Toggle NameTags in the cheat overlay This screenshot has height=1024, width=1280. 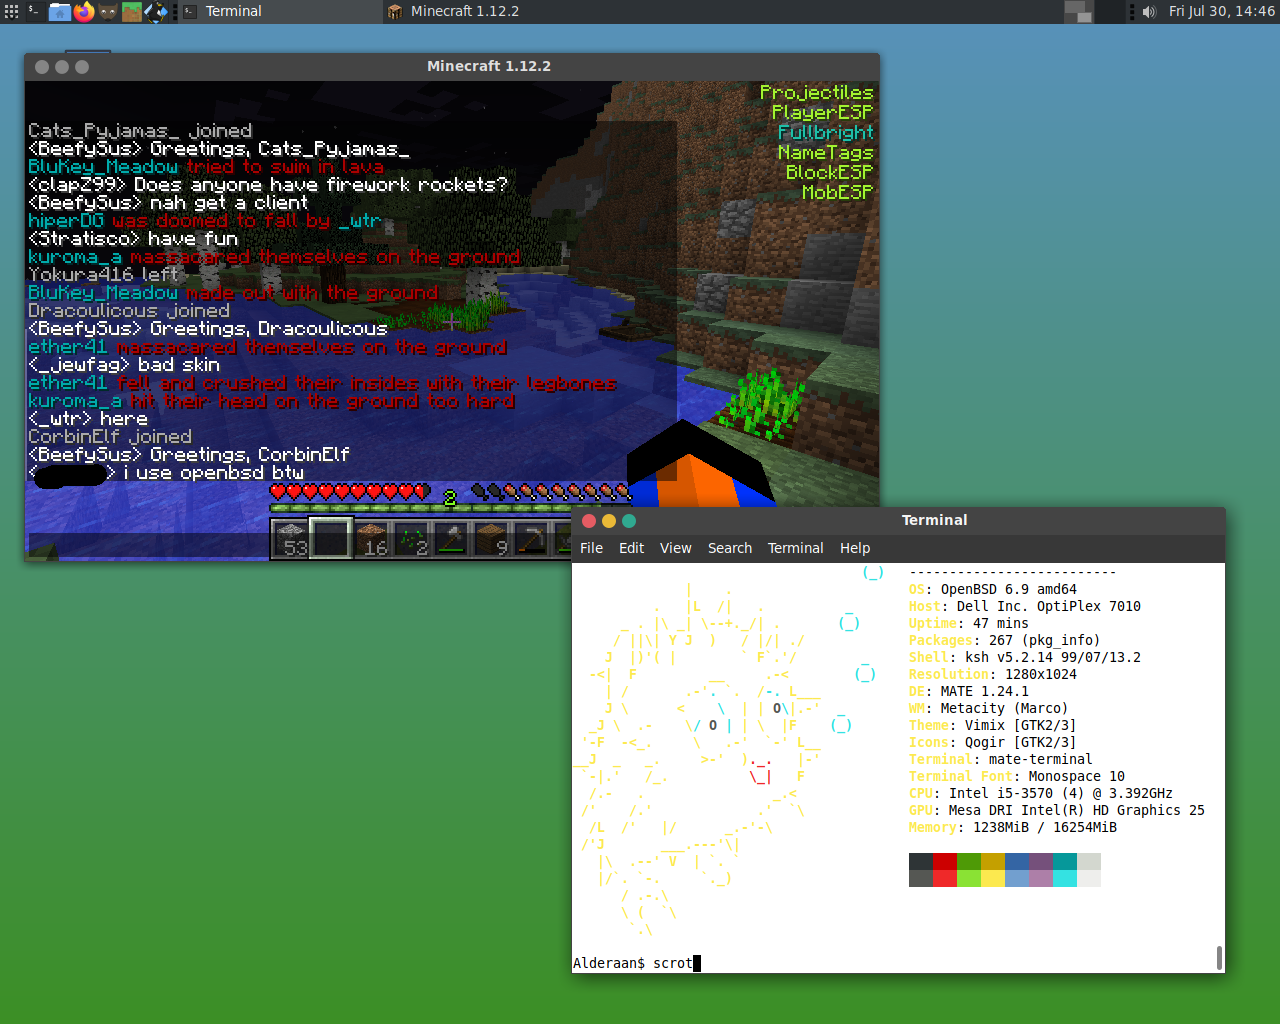pyautogui.click(x=826, y=151)
